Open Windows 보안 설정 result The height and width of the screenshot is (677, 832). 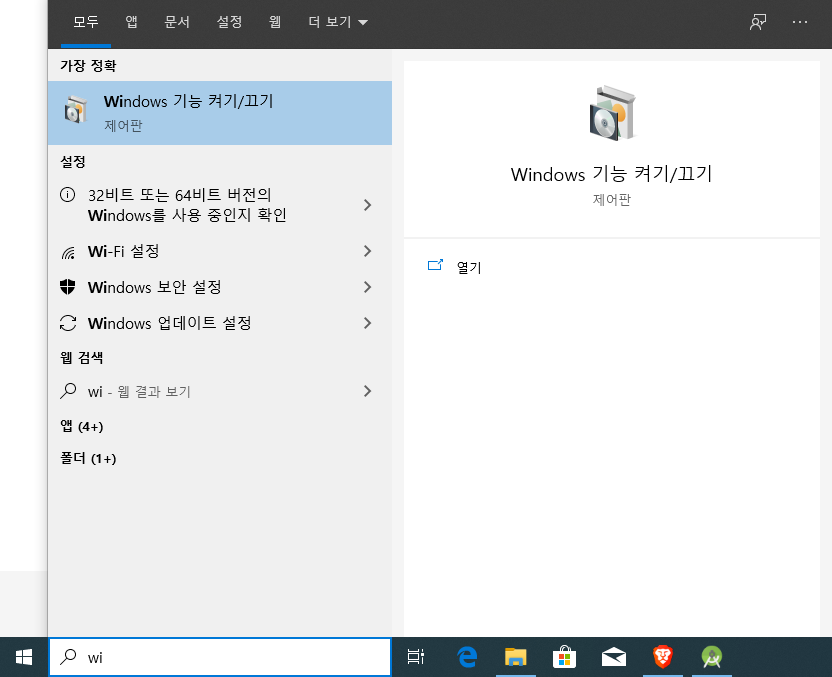click(220, 287)
